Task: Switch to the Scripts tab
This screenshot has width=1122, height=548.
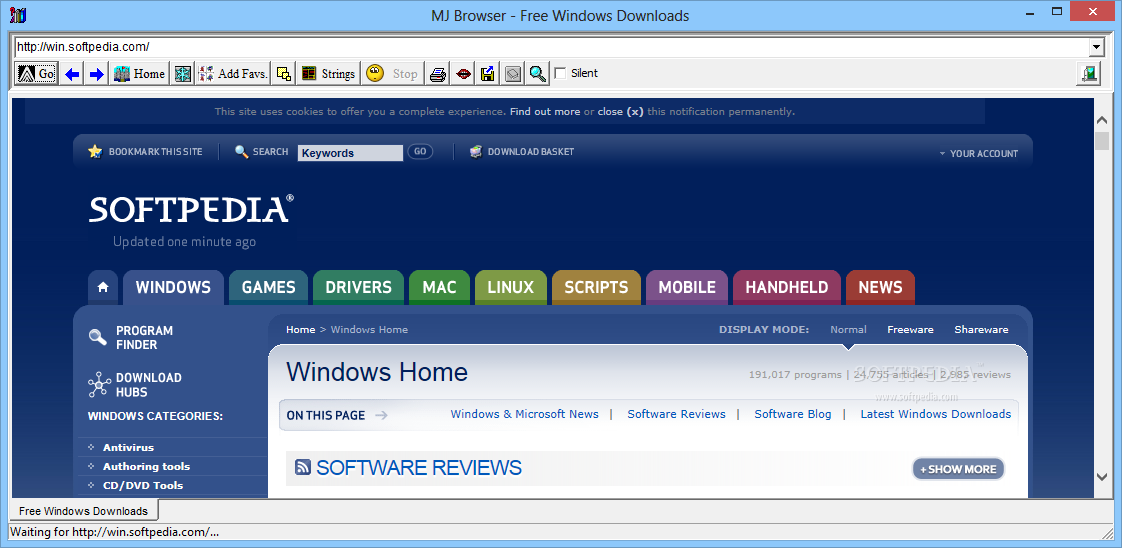Action: pos(596,287)
